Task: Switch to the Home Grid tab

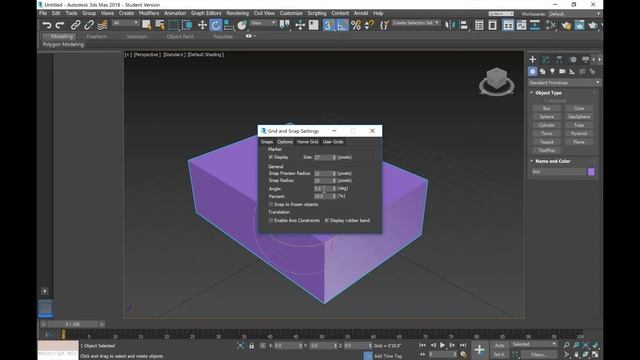Action: [x=308, y=142]
